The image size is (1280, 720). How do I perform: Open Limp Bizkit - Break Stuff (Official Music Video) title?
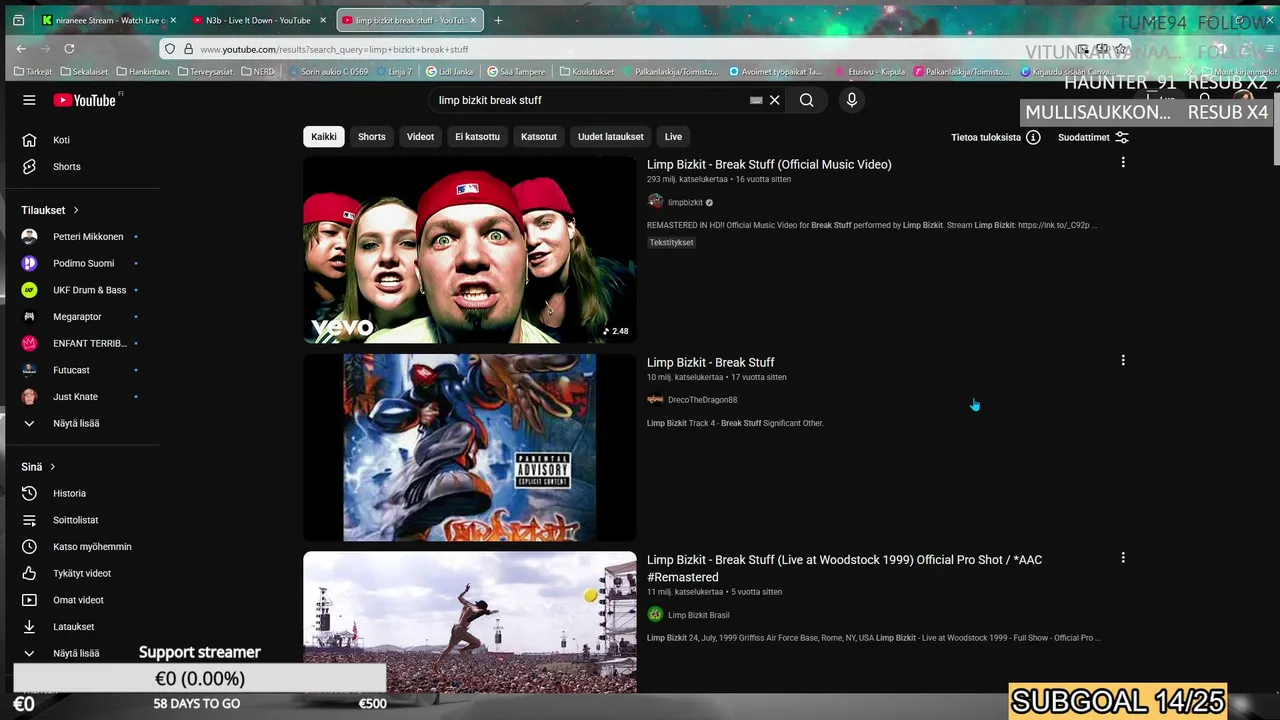point(769,164)
